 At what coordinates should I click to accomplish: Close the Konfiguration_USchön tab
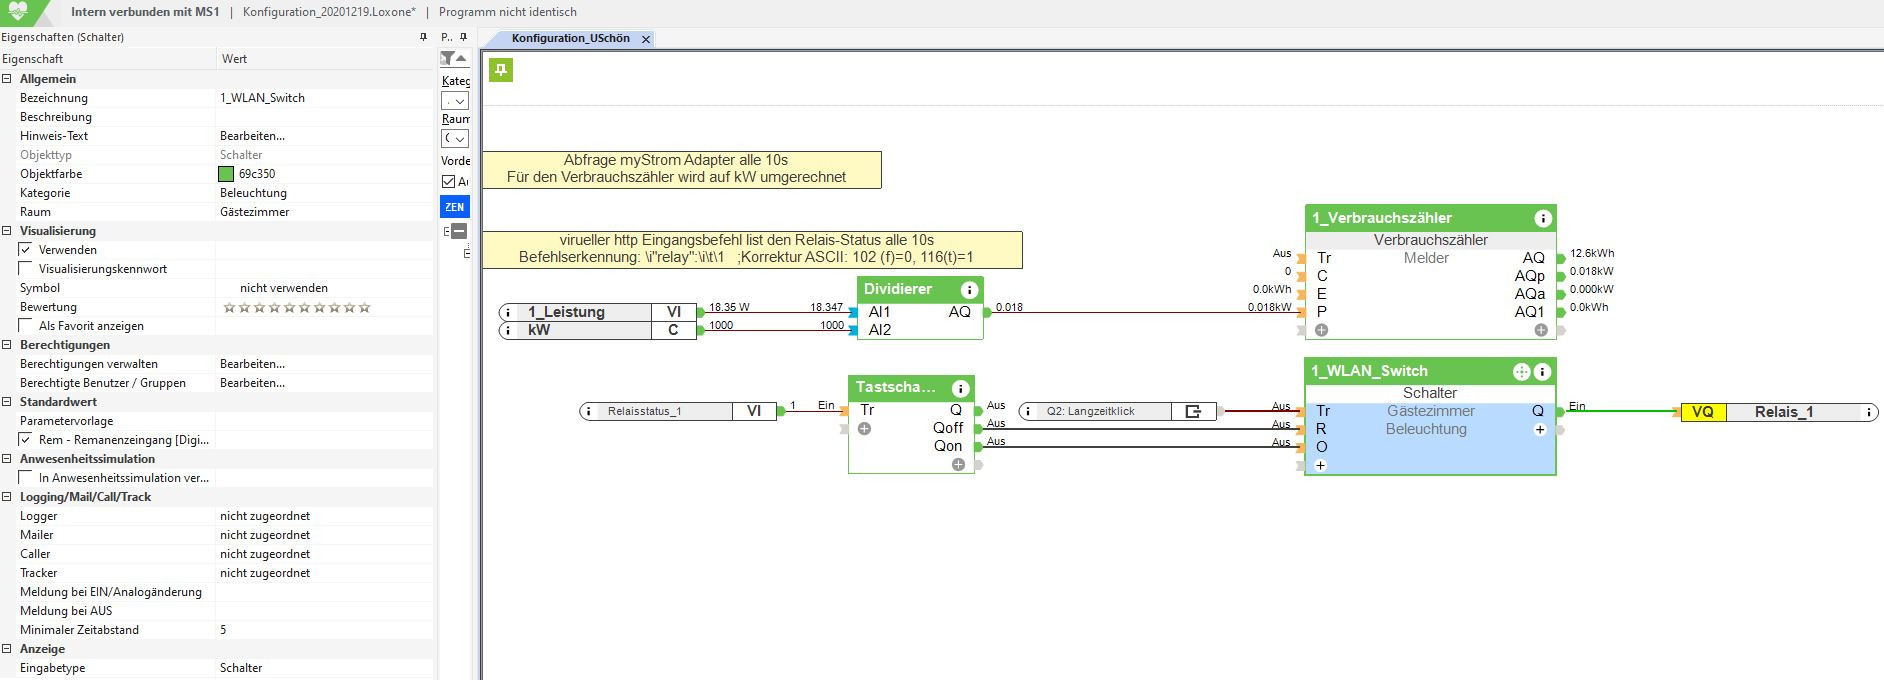point(646,39)
